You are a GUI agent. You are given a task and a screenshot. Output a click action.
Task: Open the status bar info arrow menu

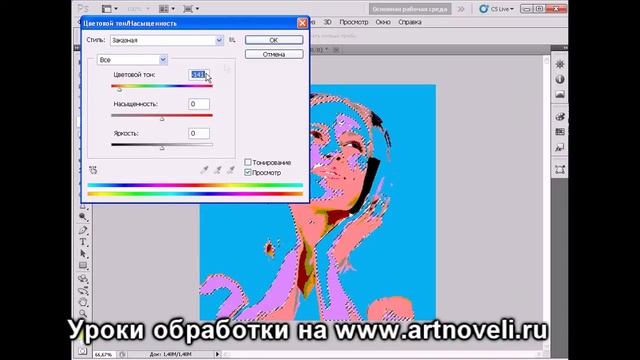(x=217, y=354)
